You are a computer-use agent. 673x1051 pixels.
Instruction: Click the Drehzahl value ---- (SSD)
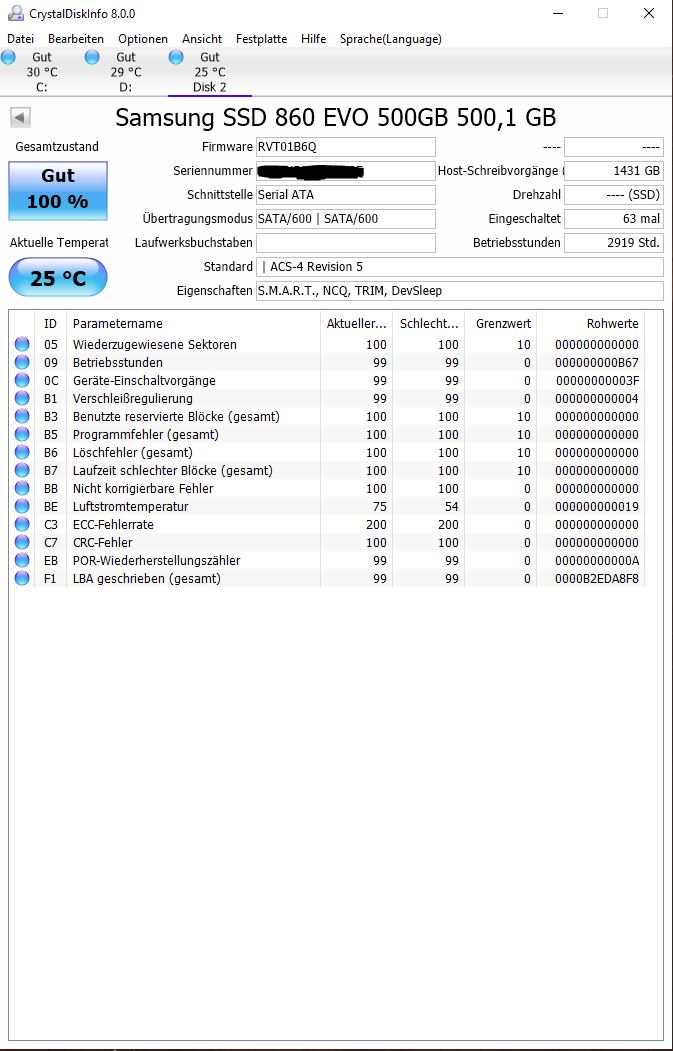coord(614,195)
